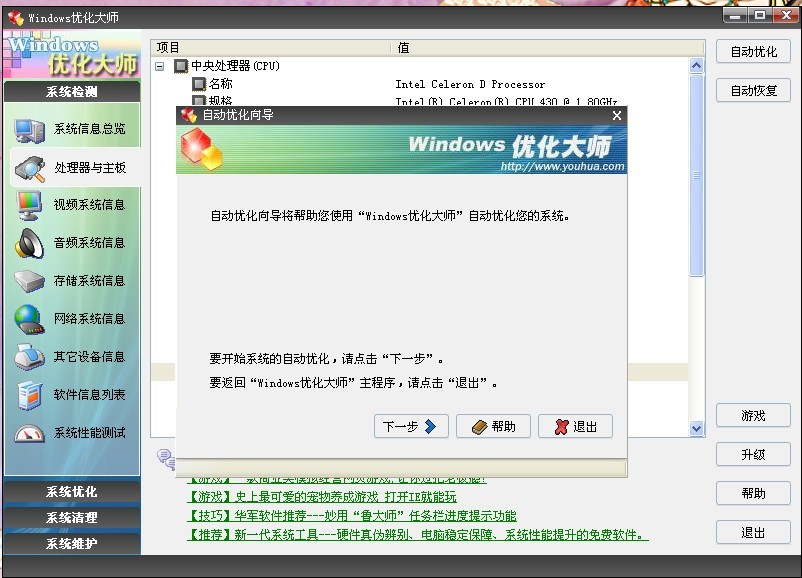Click the CPU chip icon beside 中央处理器
This screenshot has width=802, height=578.
click(x=181, y=66)
